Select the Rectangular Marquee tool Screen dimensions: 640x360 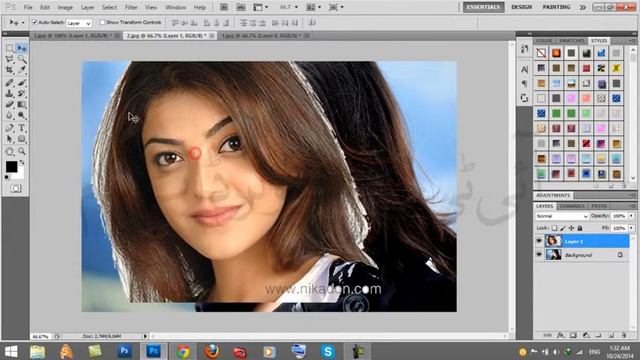(9, 49)
